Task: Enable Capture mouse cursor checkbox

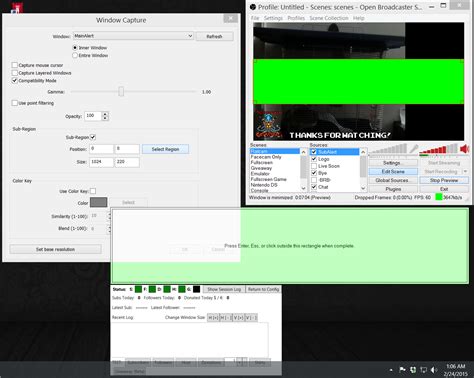Action: tap(15, 65)
